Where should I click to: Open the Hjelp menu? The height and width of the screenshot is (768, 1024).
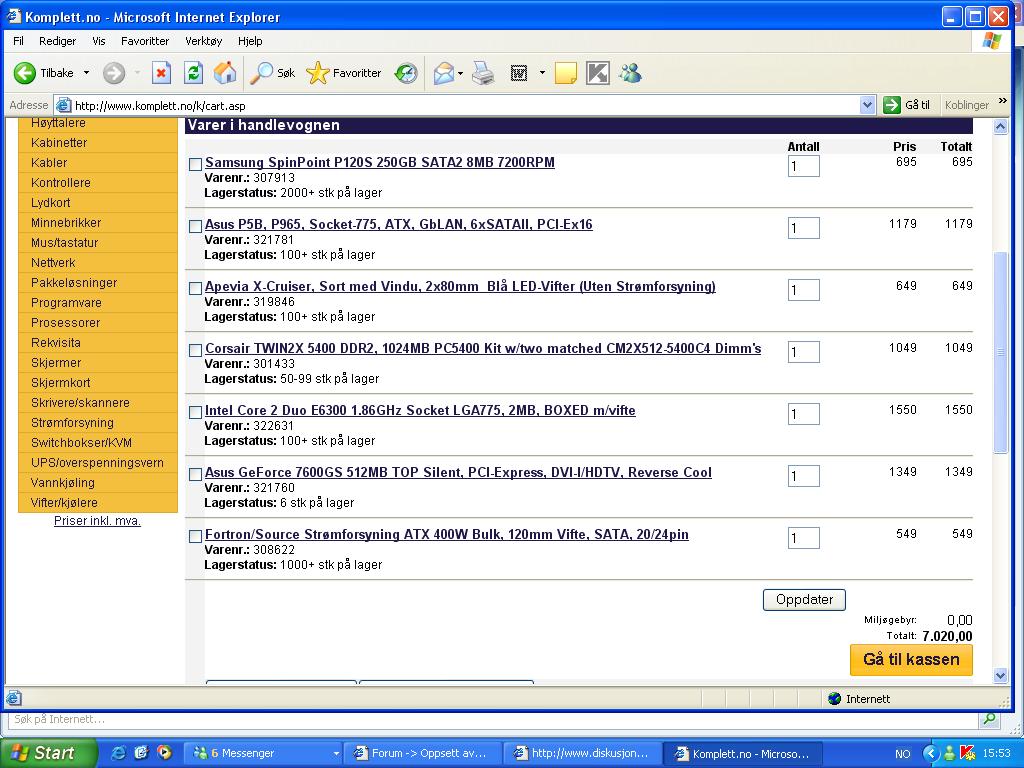pyautogui.click(x=250, y=40)
